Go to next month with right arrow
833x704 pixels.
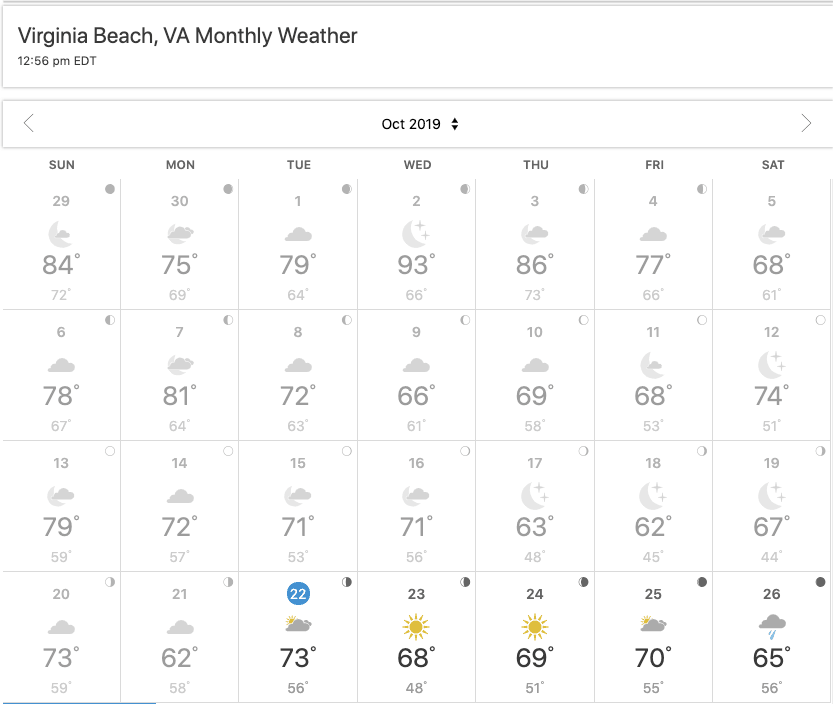806,123
